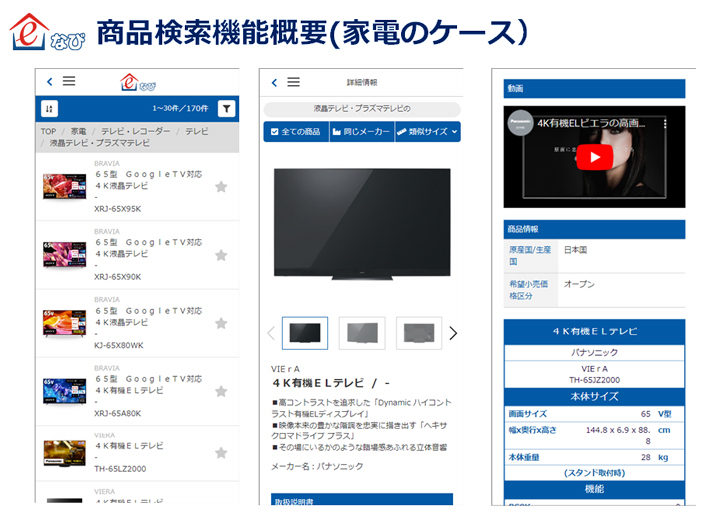The image size is (710, 528).
Task: Toggle favorite star for XRJ-65X90K
Action: pyautogui.click(x=221, y=255)
